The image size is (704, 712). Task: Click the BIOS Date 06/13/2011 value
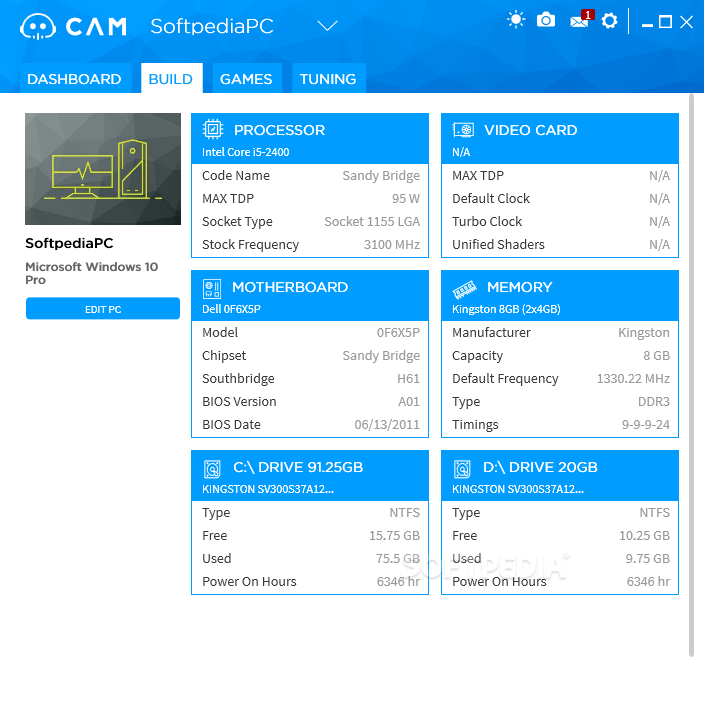click(387, 425)
